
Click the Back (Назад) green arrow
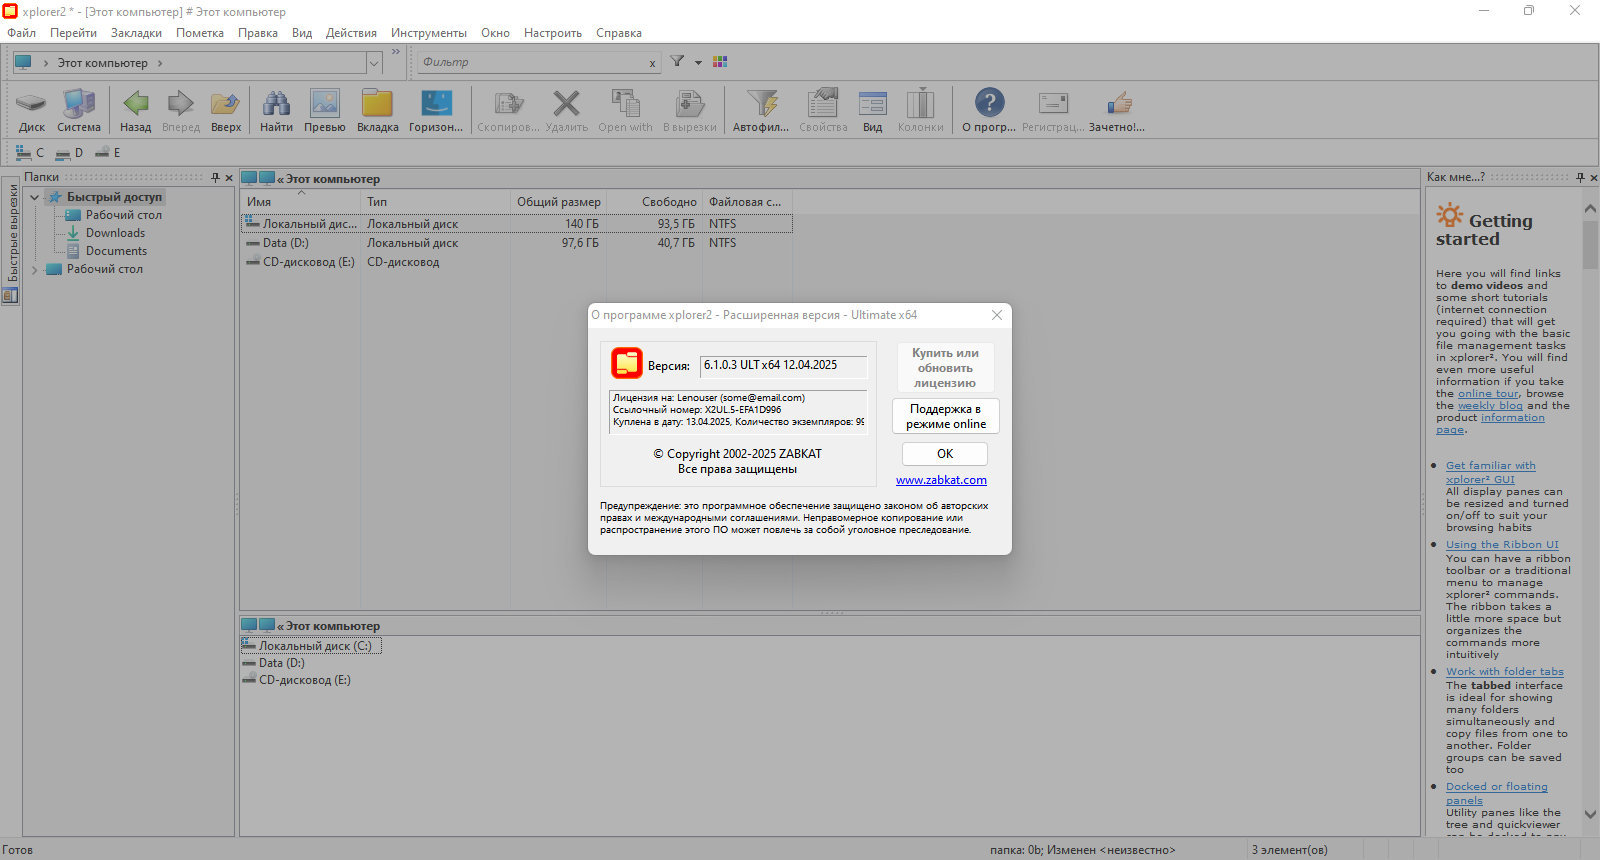(135, 104)
